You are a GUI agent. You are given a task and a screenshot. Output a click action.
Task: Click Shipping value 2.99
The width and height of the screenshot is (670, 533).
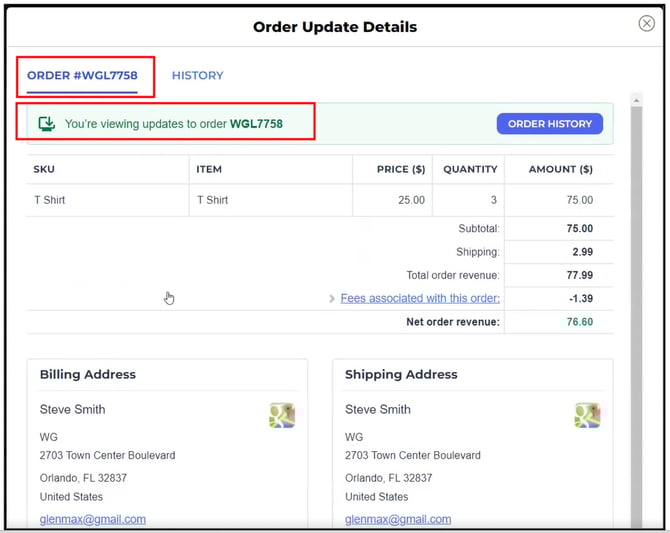tap(582, 252)
